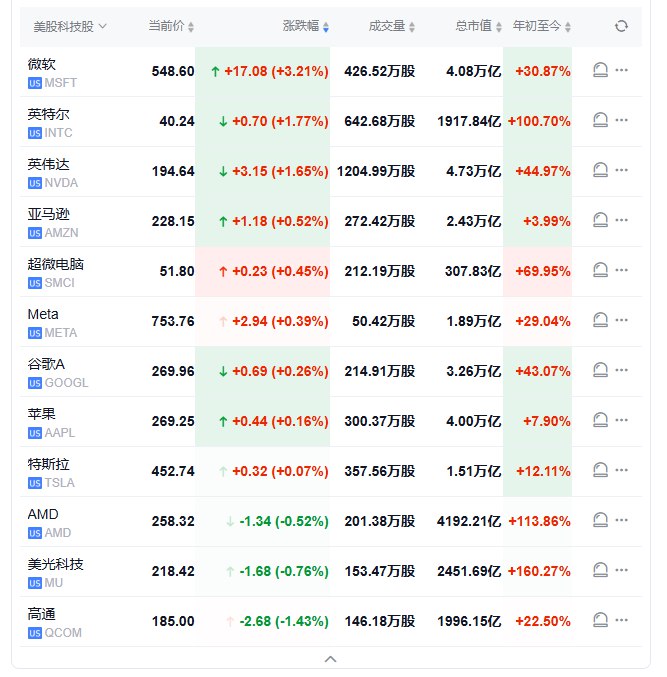Click the 特斯拉 stock name

point(48,465)
